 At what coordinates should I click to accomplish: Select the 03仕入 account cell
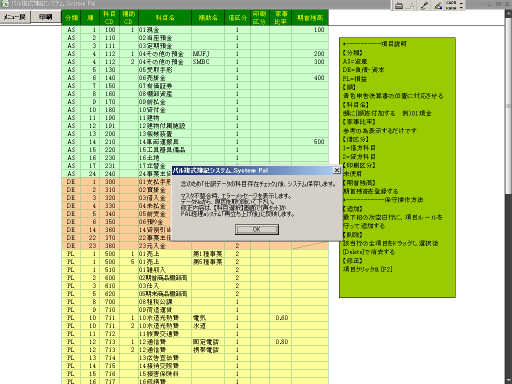coord(165,286)
